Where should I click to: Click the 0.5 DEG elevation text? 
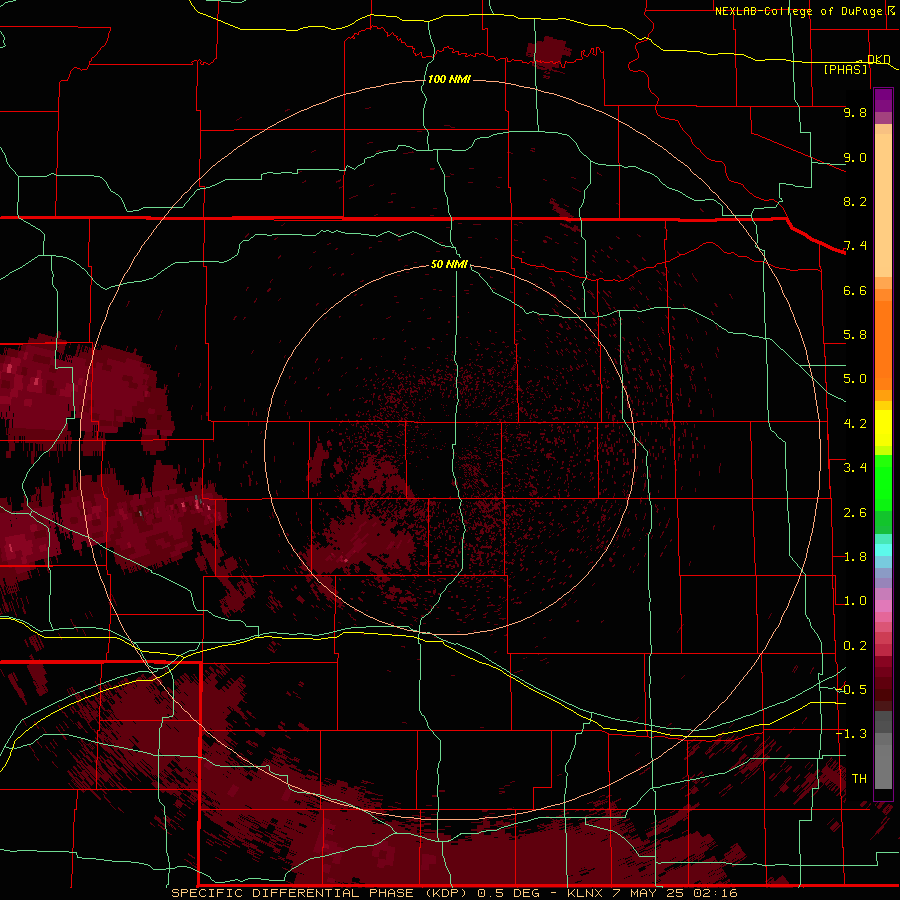click(507, 893)
